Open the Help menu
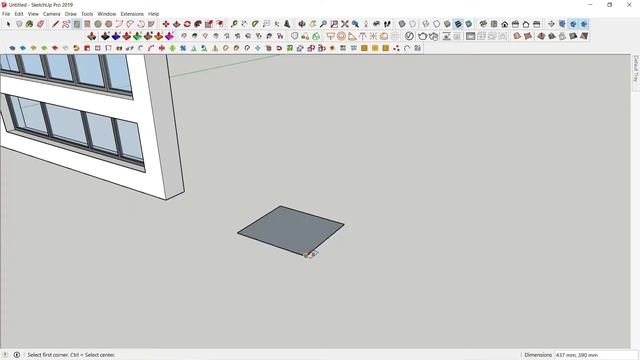Viewport: 640px width, 360px height. (x=153, y=14)
